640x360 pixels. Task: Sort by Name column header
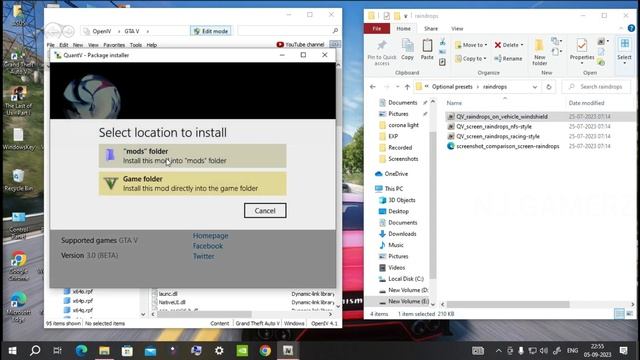coord(454,103)
